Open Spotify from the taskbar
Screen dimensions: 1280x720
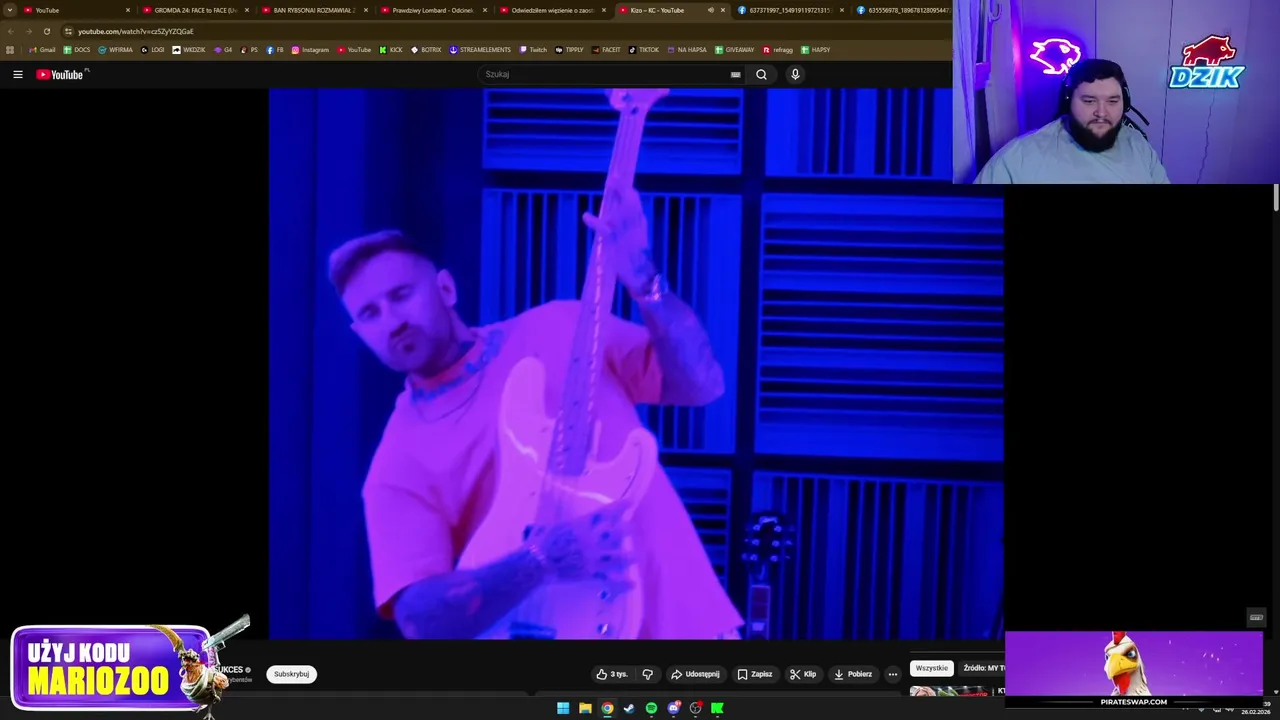pos(651,708)
